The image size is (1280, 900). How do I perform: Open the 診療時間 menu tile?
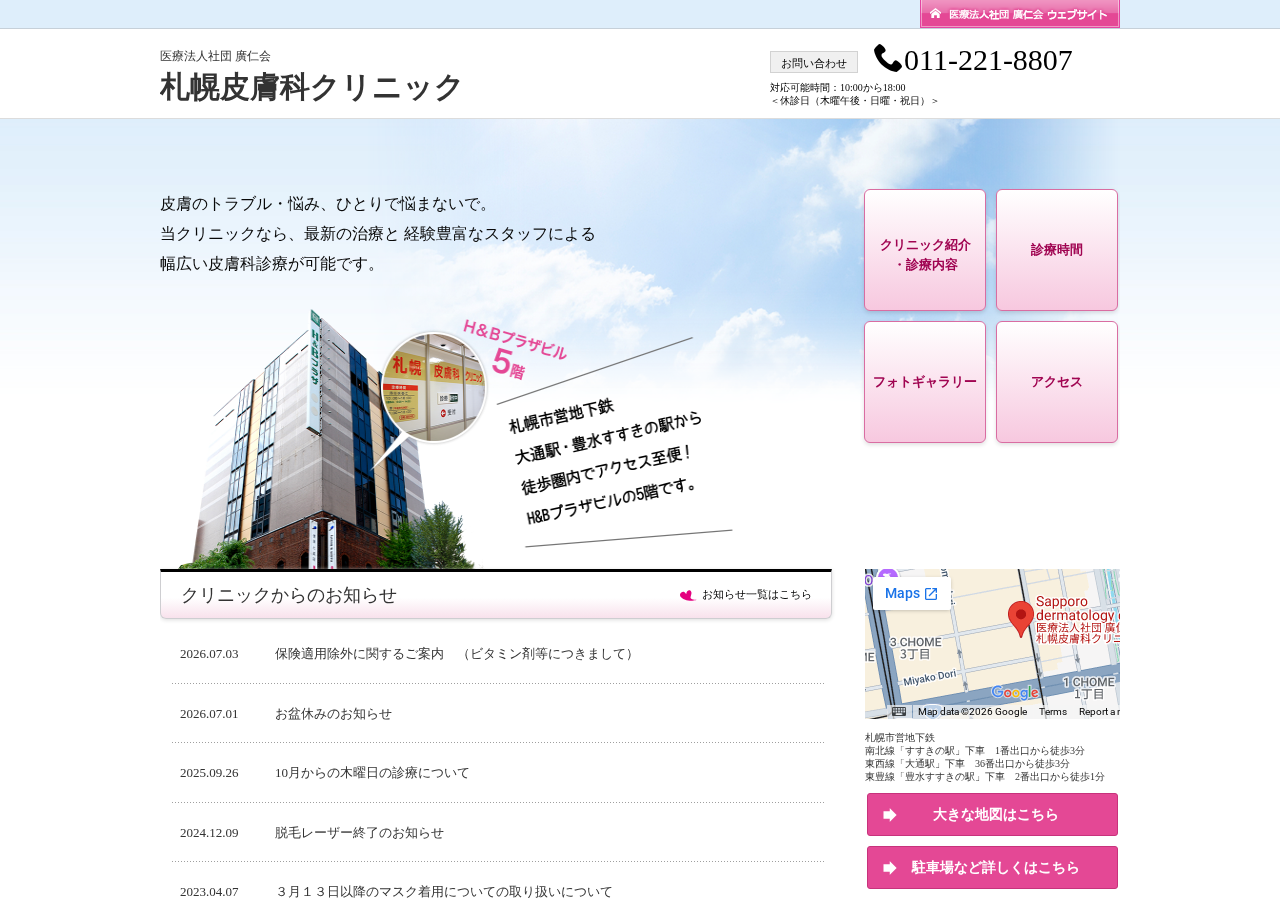pyautogui.click(x=1057, y=250)
